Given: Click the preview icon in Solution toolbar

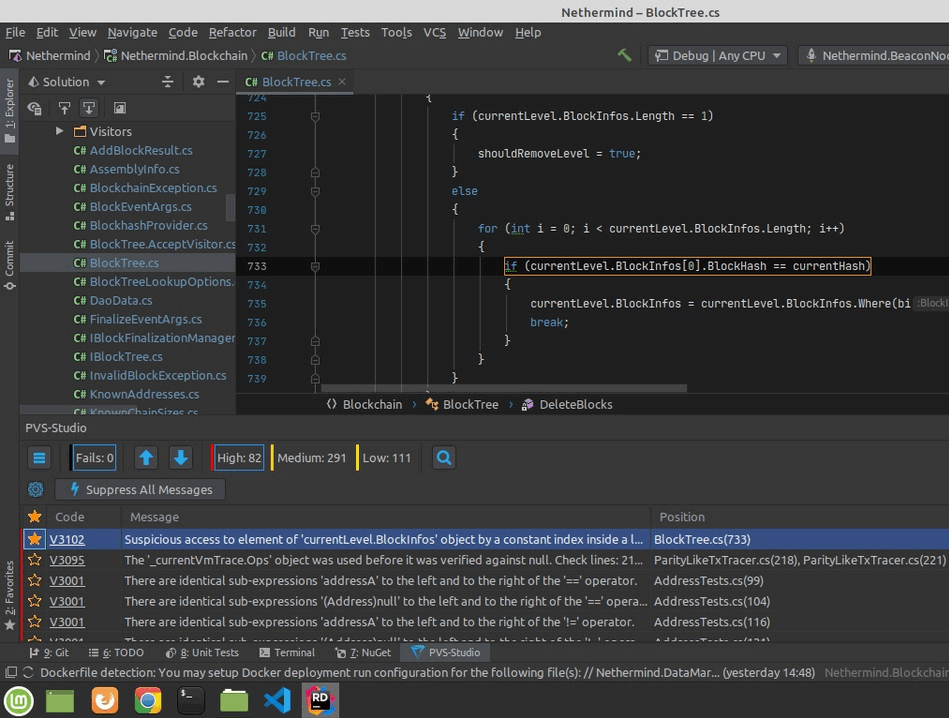Looking at the screenshot, I should coord(120,108).
